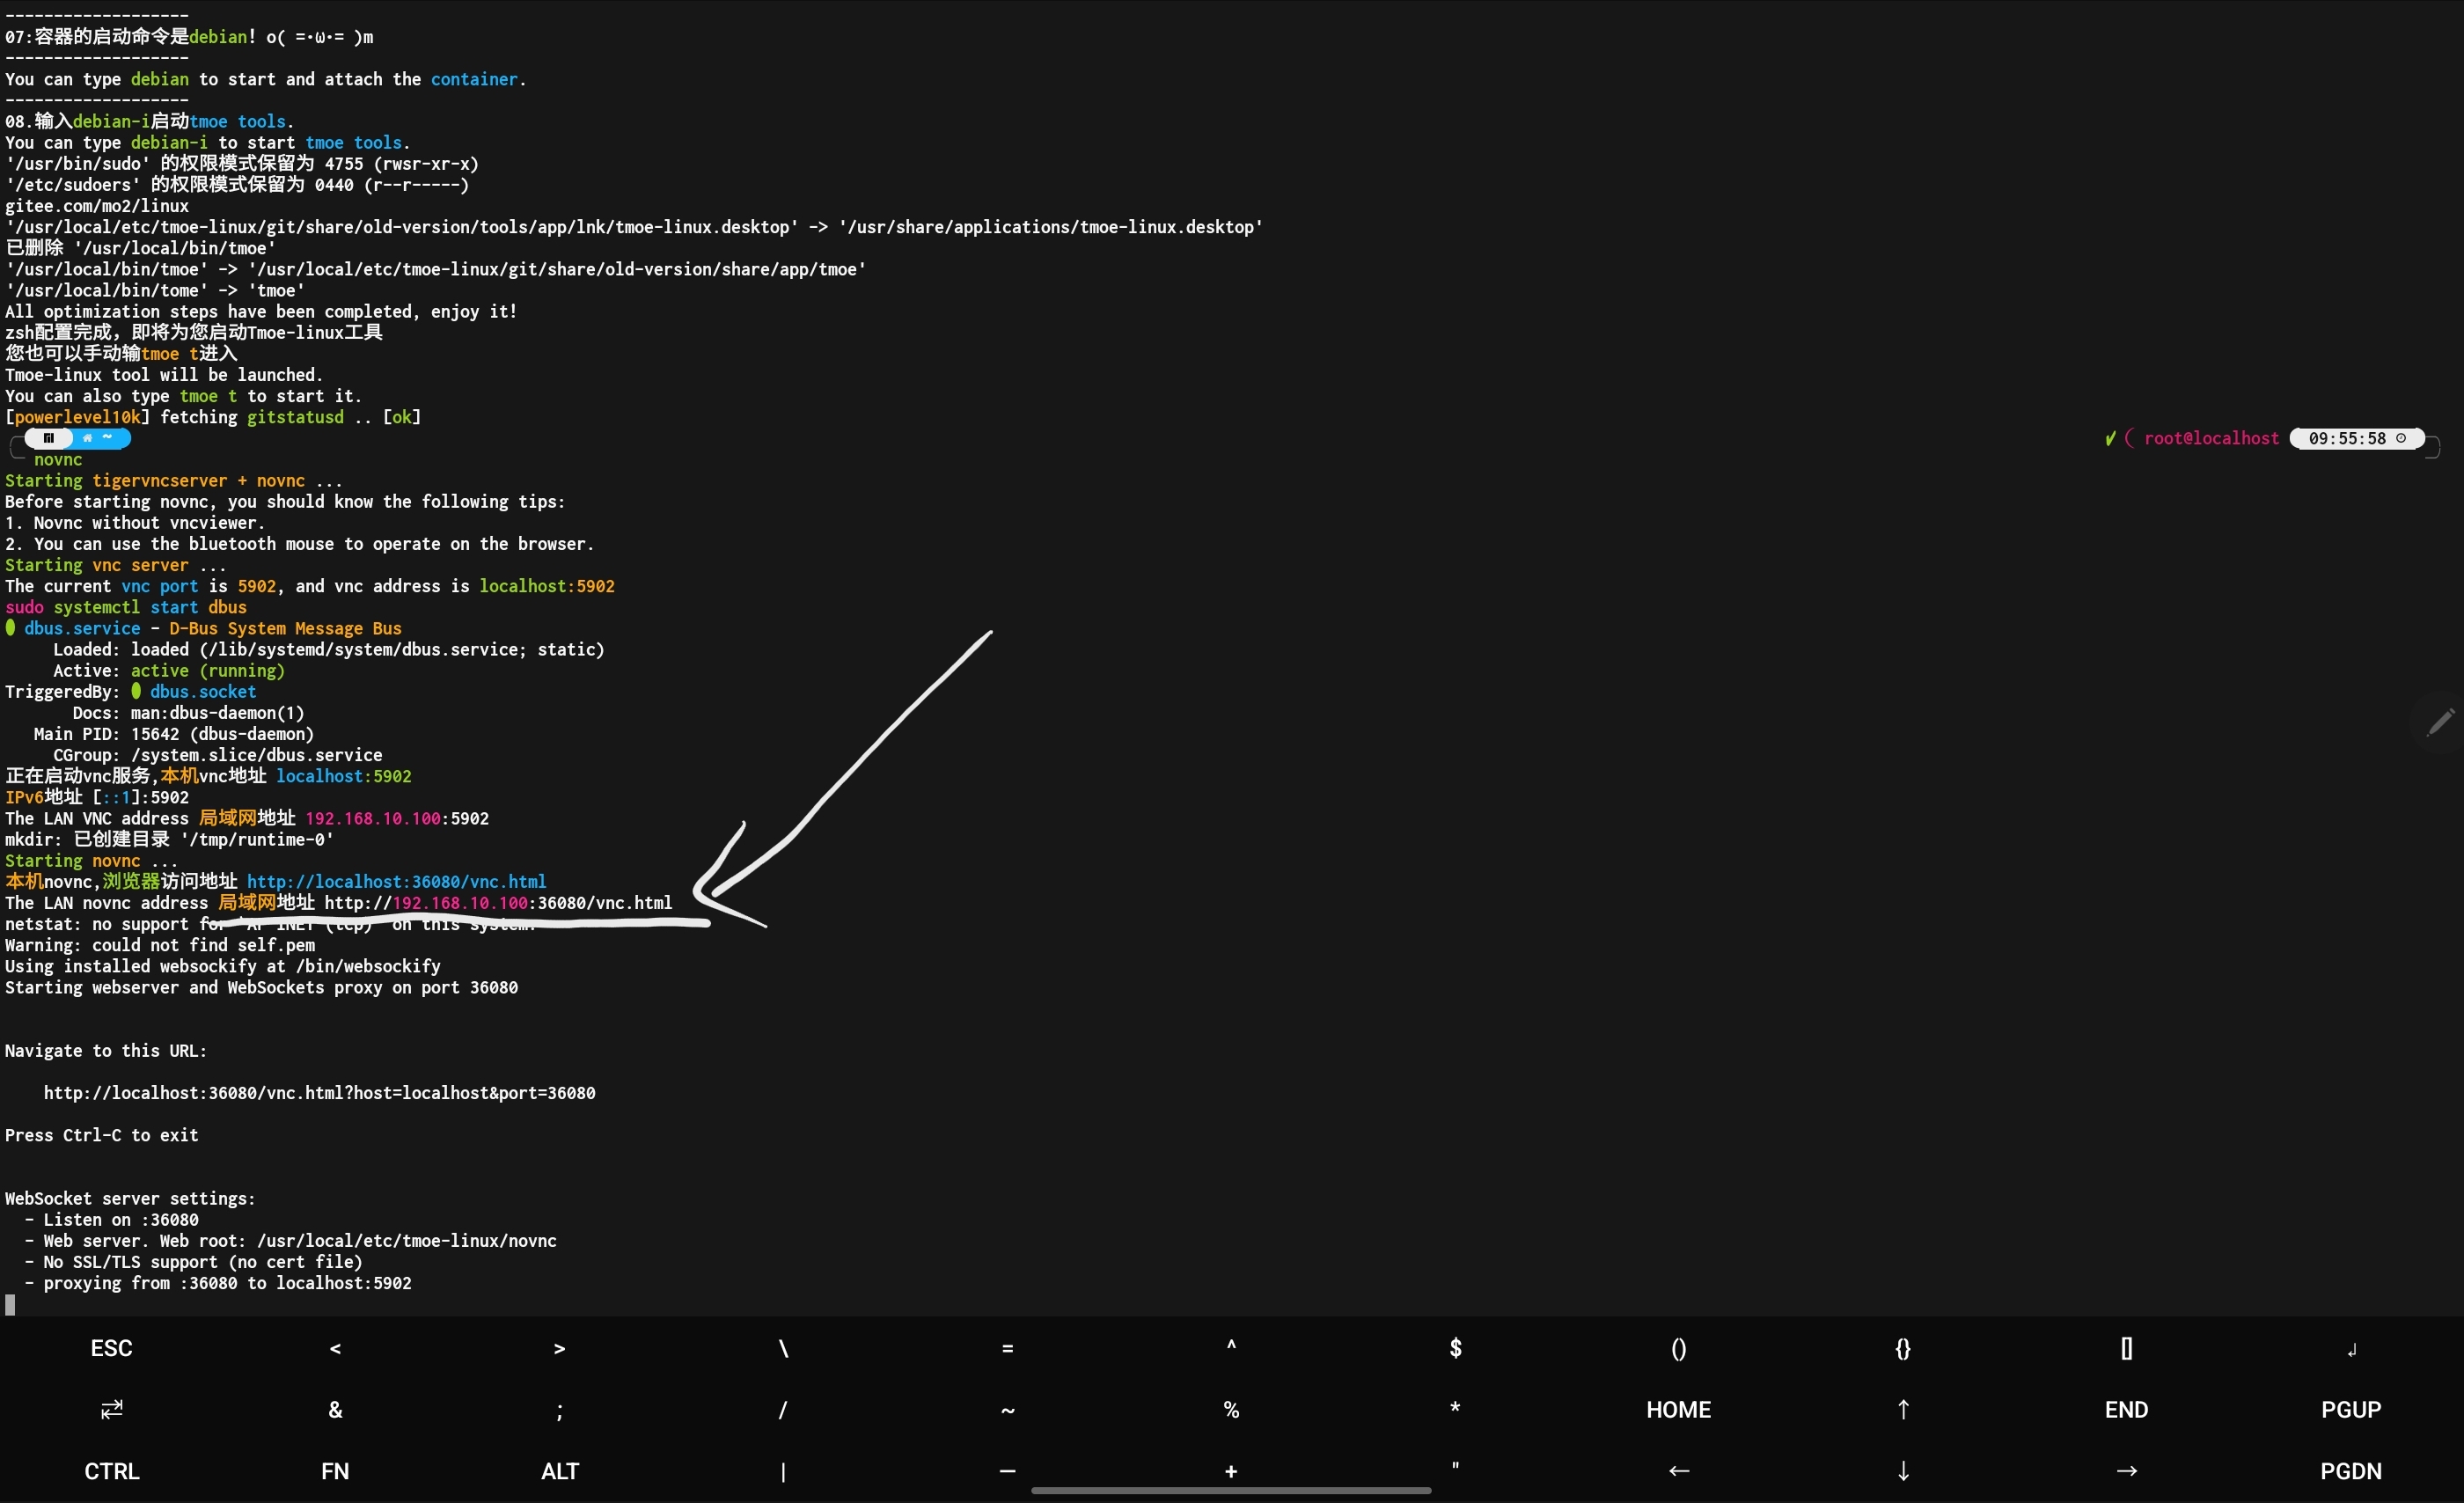Tap the ESC key

(x=112, y=1348)
